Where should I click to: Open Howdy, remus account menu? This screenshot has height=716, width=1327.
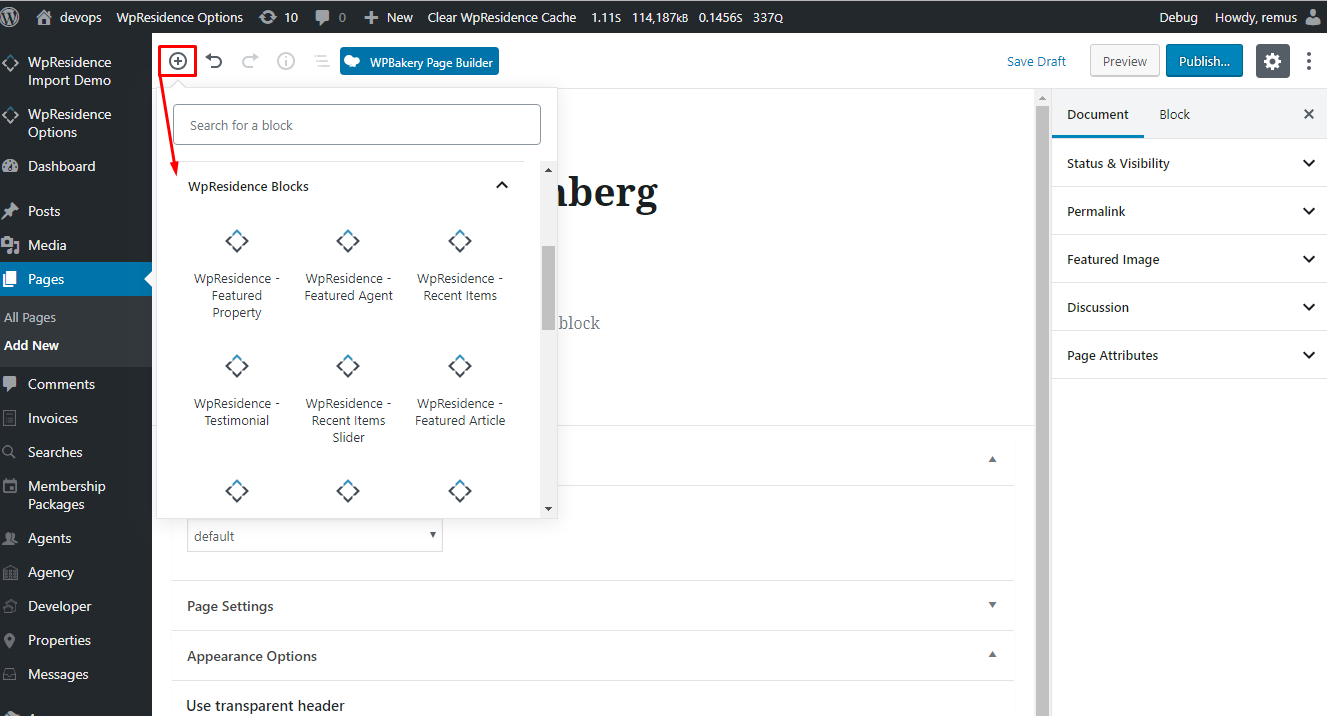click(1266, 17)
